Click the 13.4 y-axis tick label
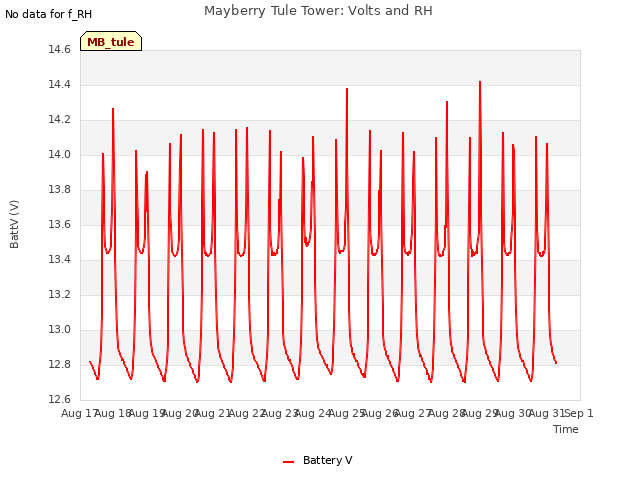Viewport: 640px width, 480px height. [59, 260]
